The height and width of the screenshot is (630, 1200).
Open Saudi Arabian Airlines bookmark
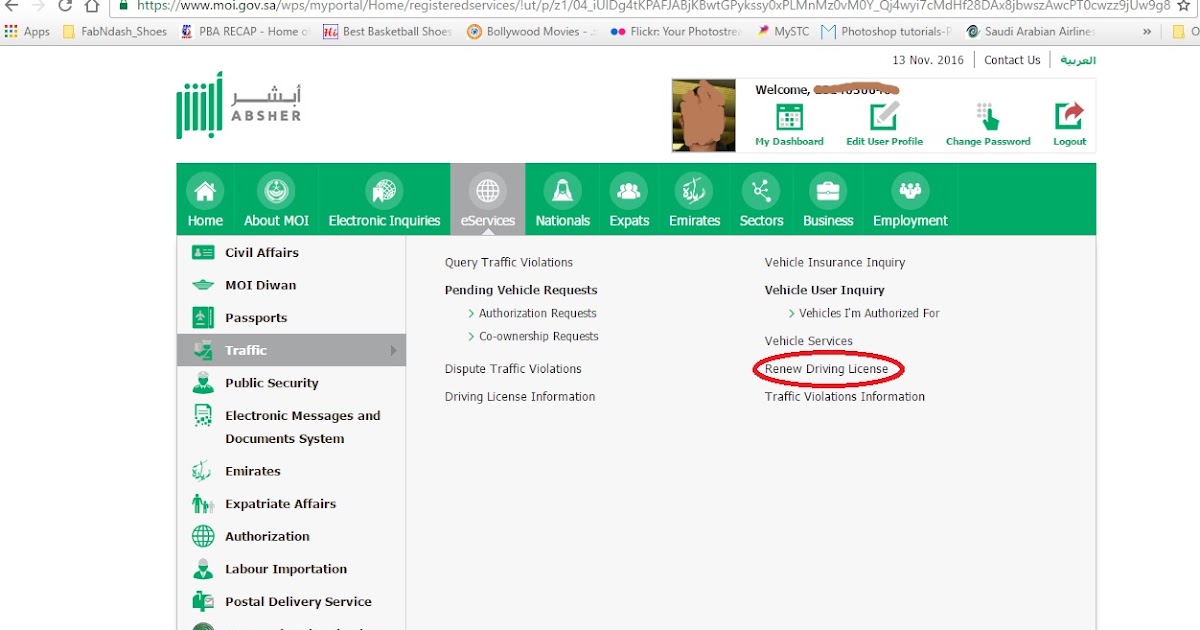click(x=1032, y=32)
